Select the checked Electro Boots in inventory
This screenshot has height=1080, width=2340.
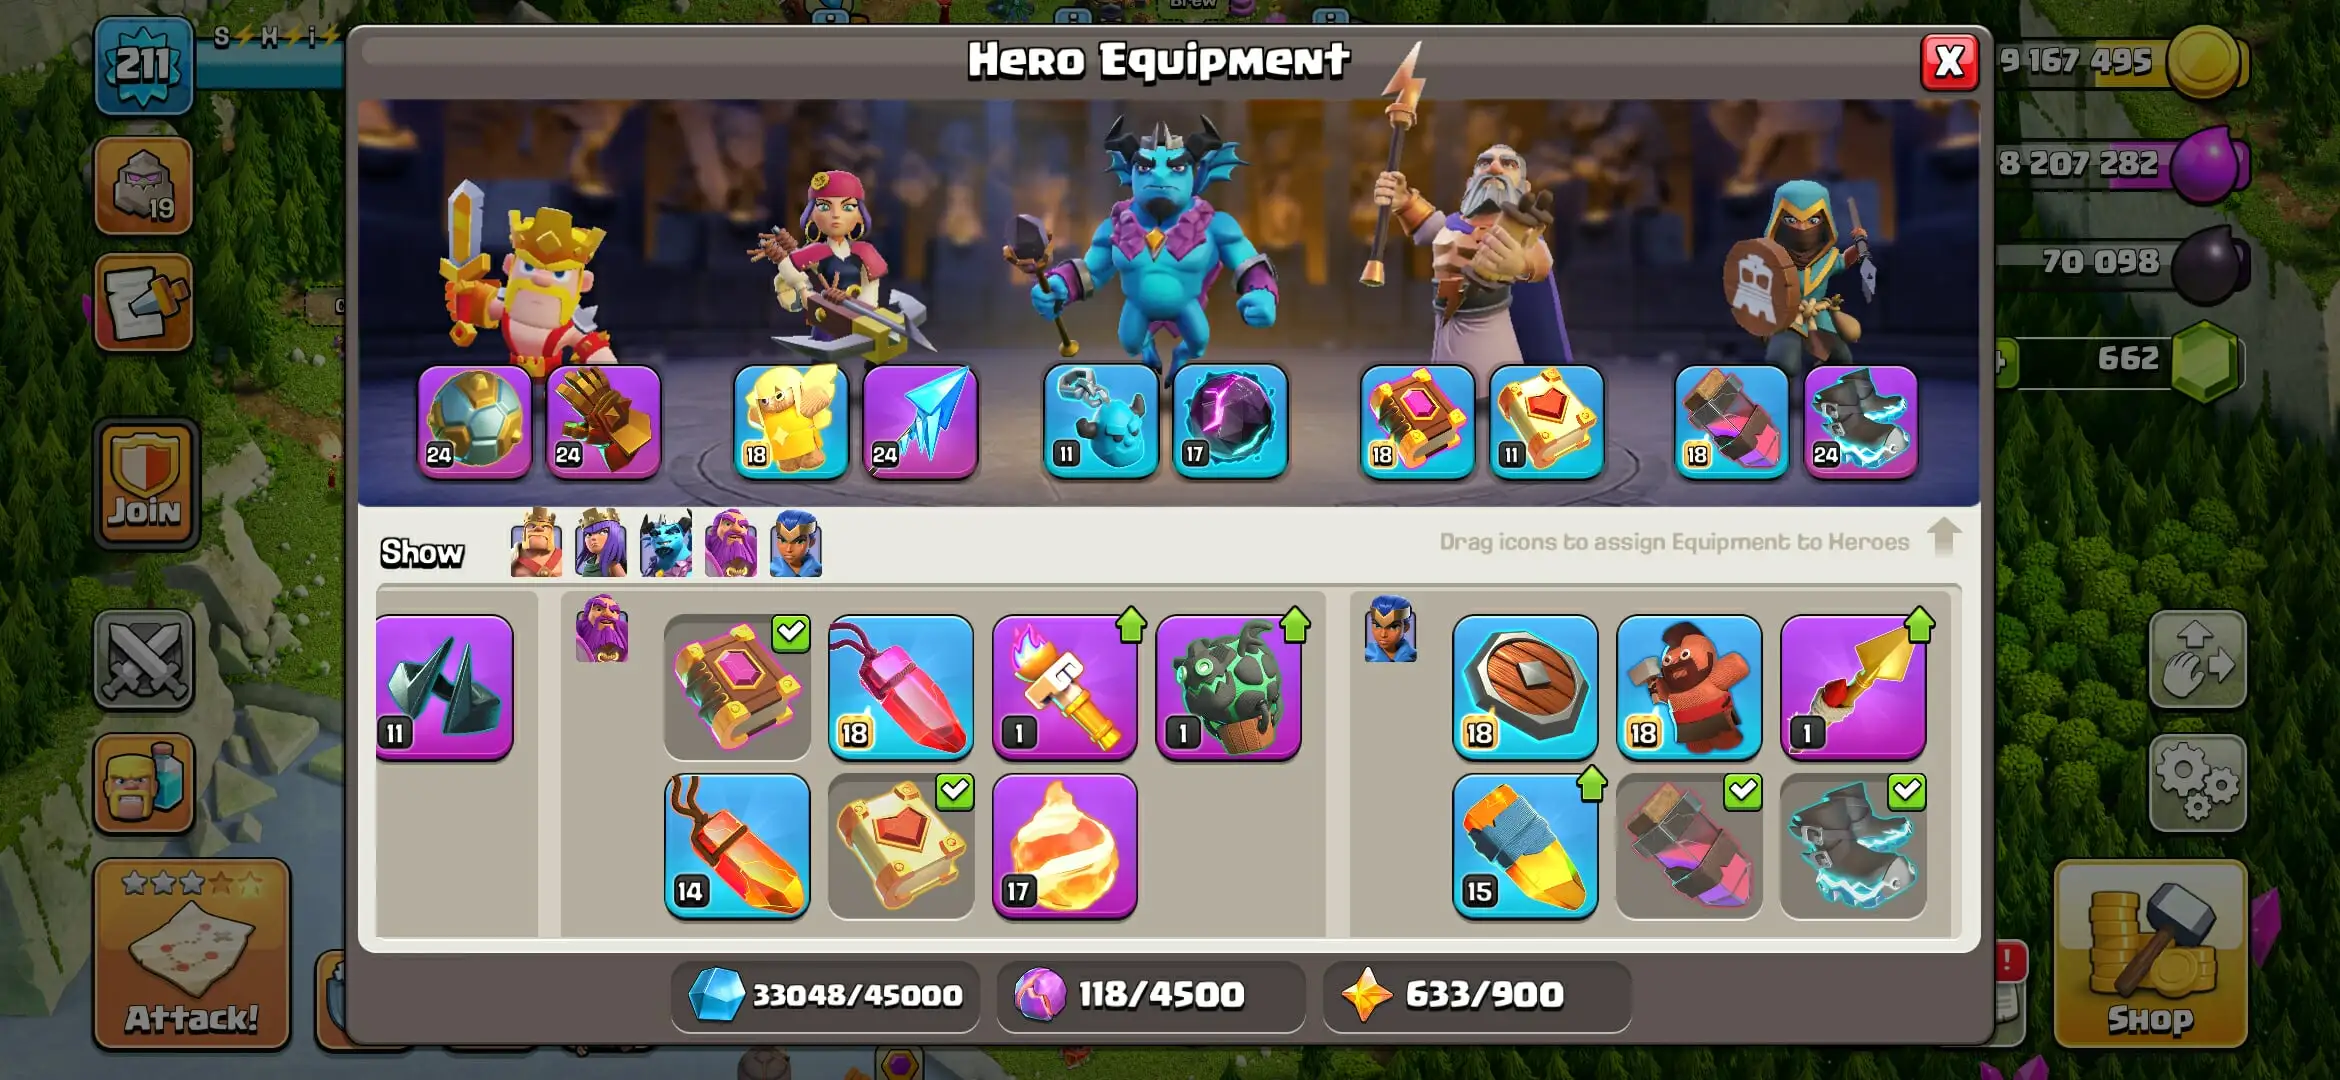[x=1853, y=846]
